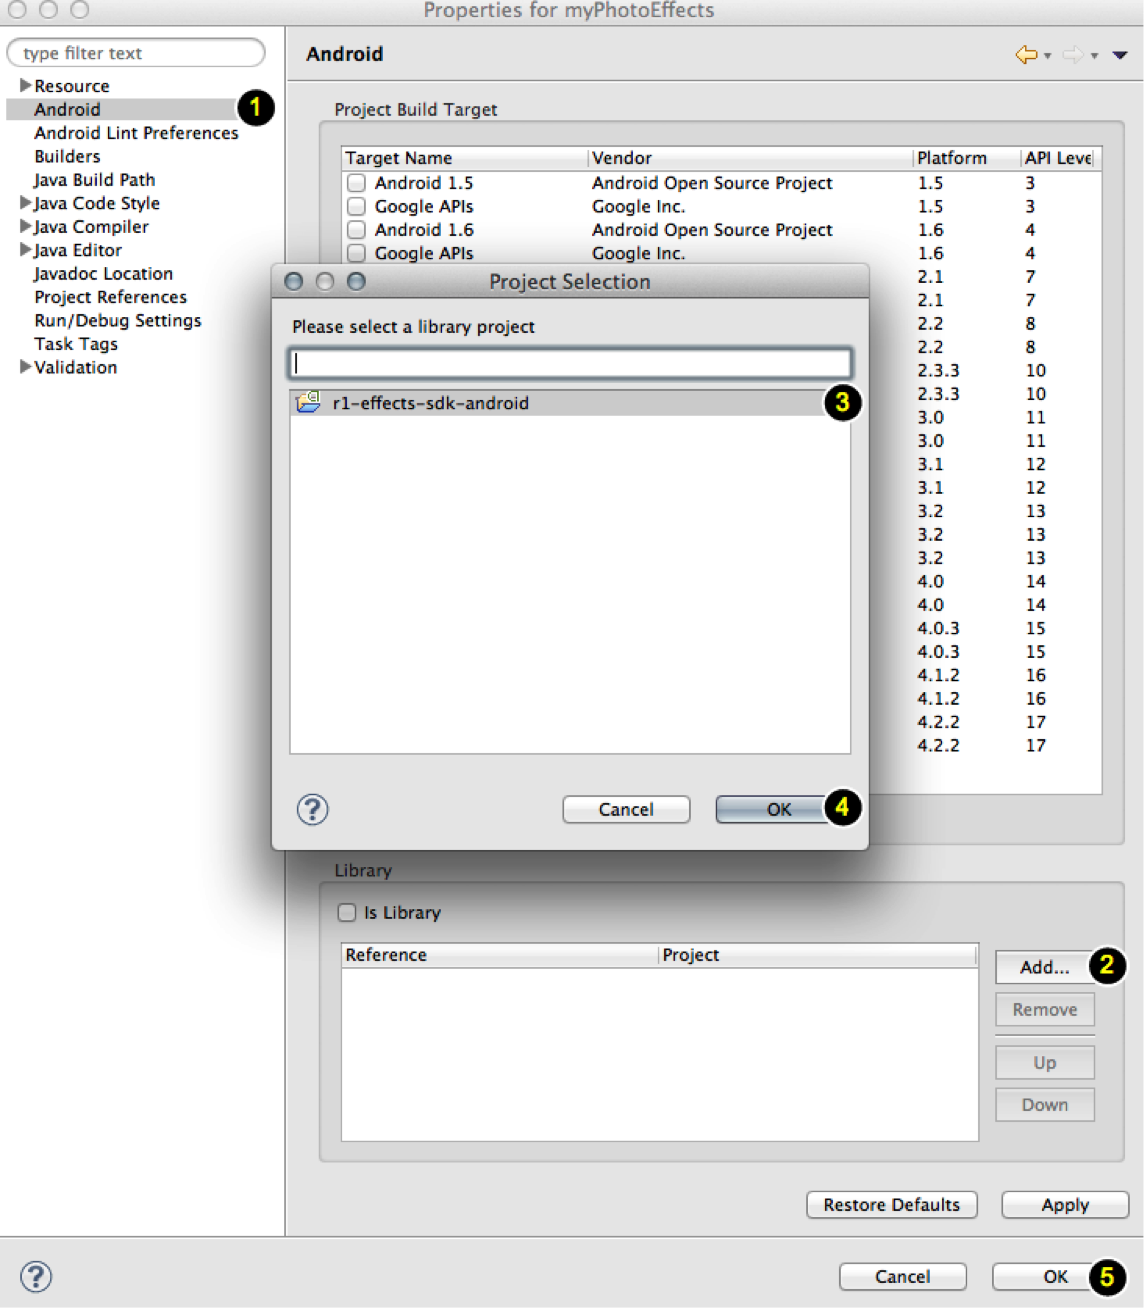Click Restore Defaults button
Image resolution: width=1144 pixels, height=1308 pixels.
[892, 1205]
